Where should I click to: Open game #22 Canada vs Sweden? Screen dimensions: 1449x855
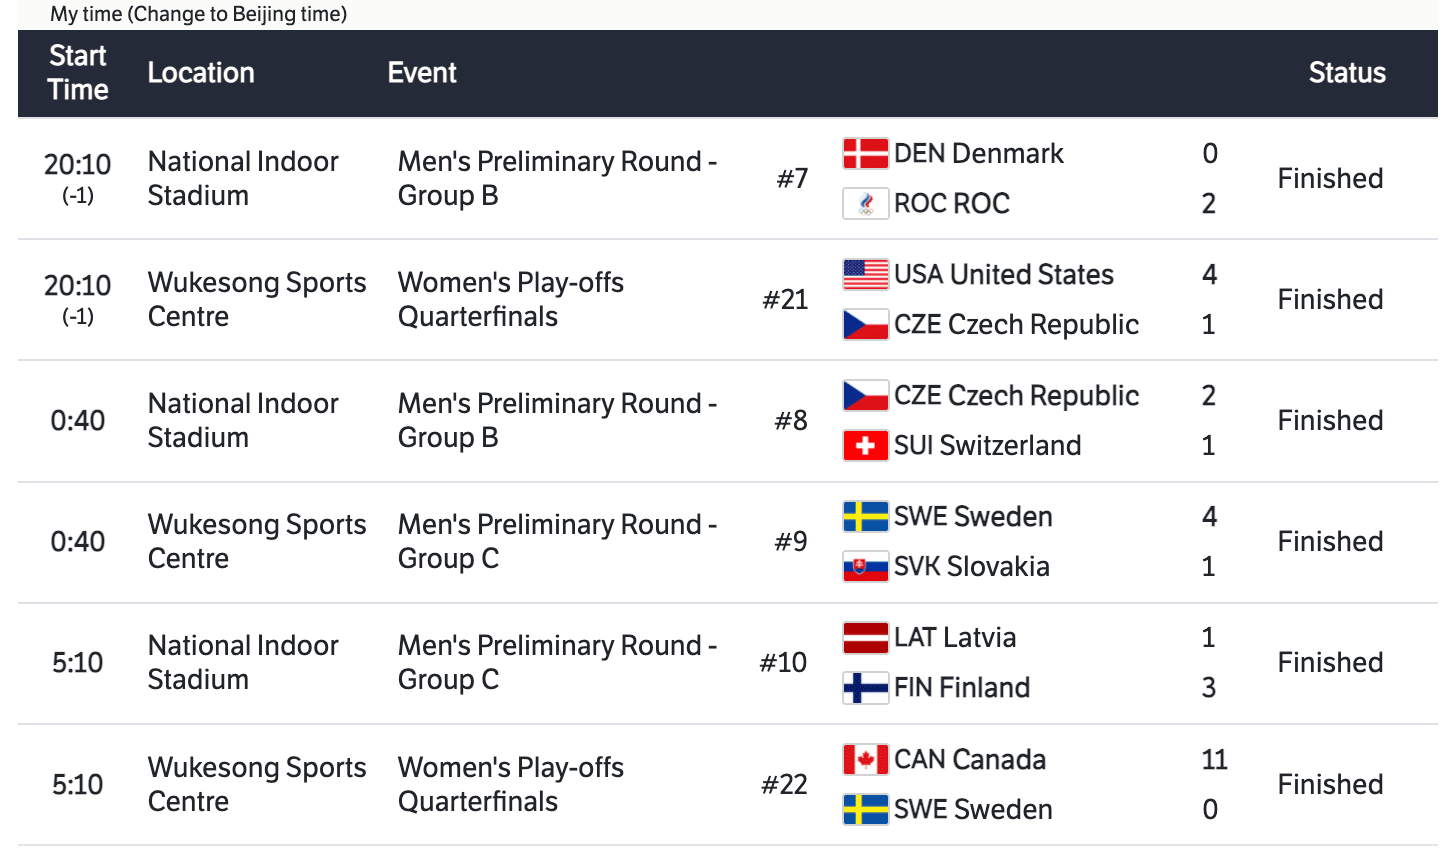[x=784, y=785]
